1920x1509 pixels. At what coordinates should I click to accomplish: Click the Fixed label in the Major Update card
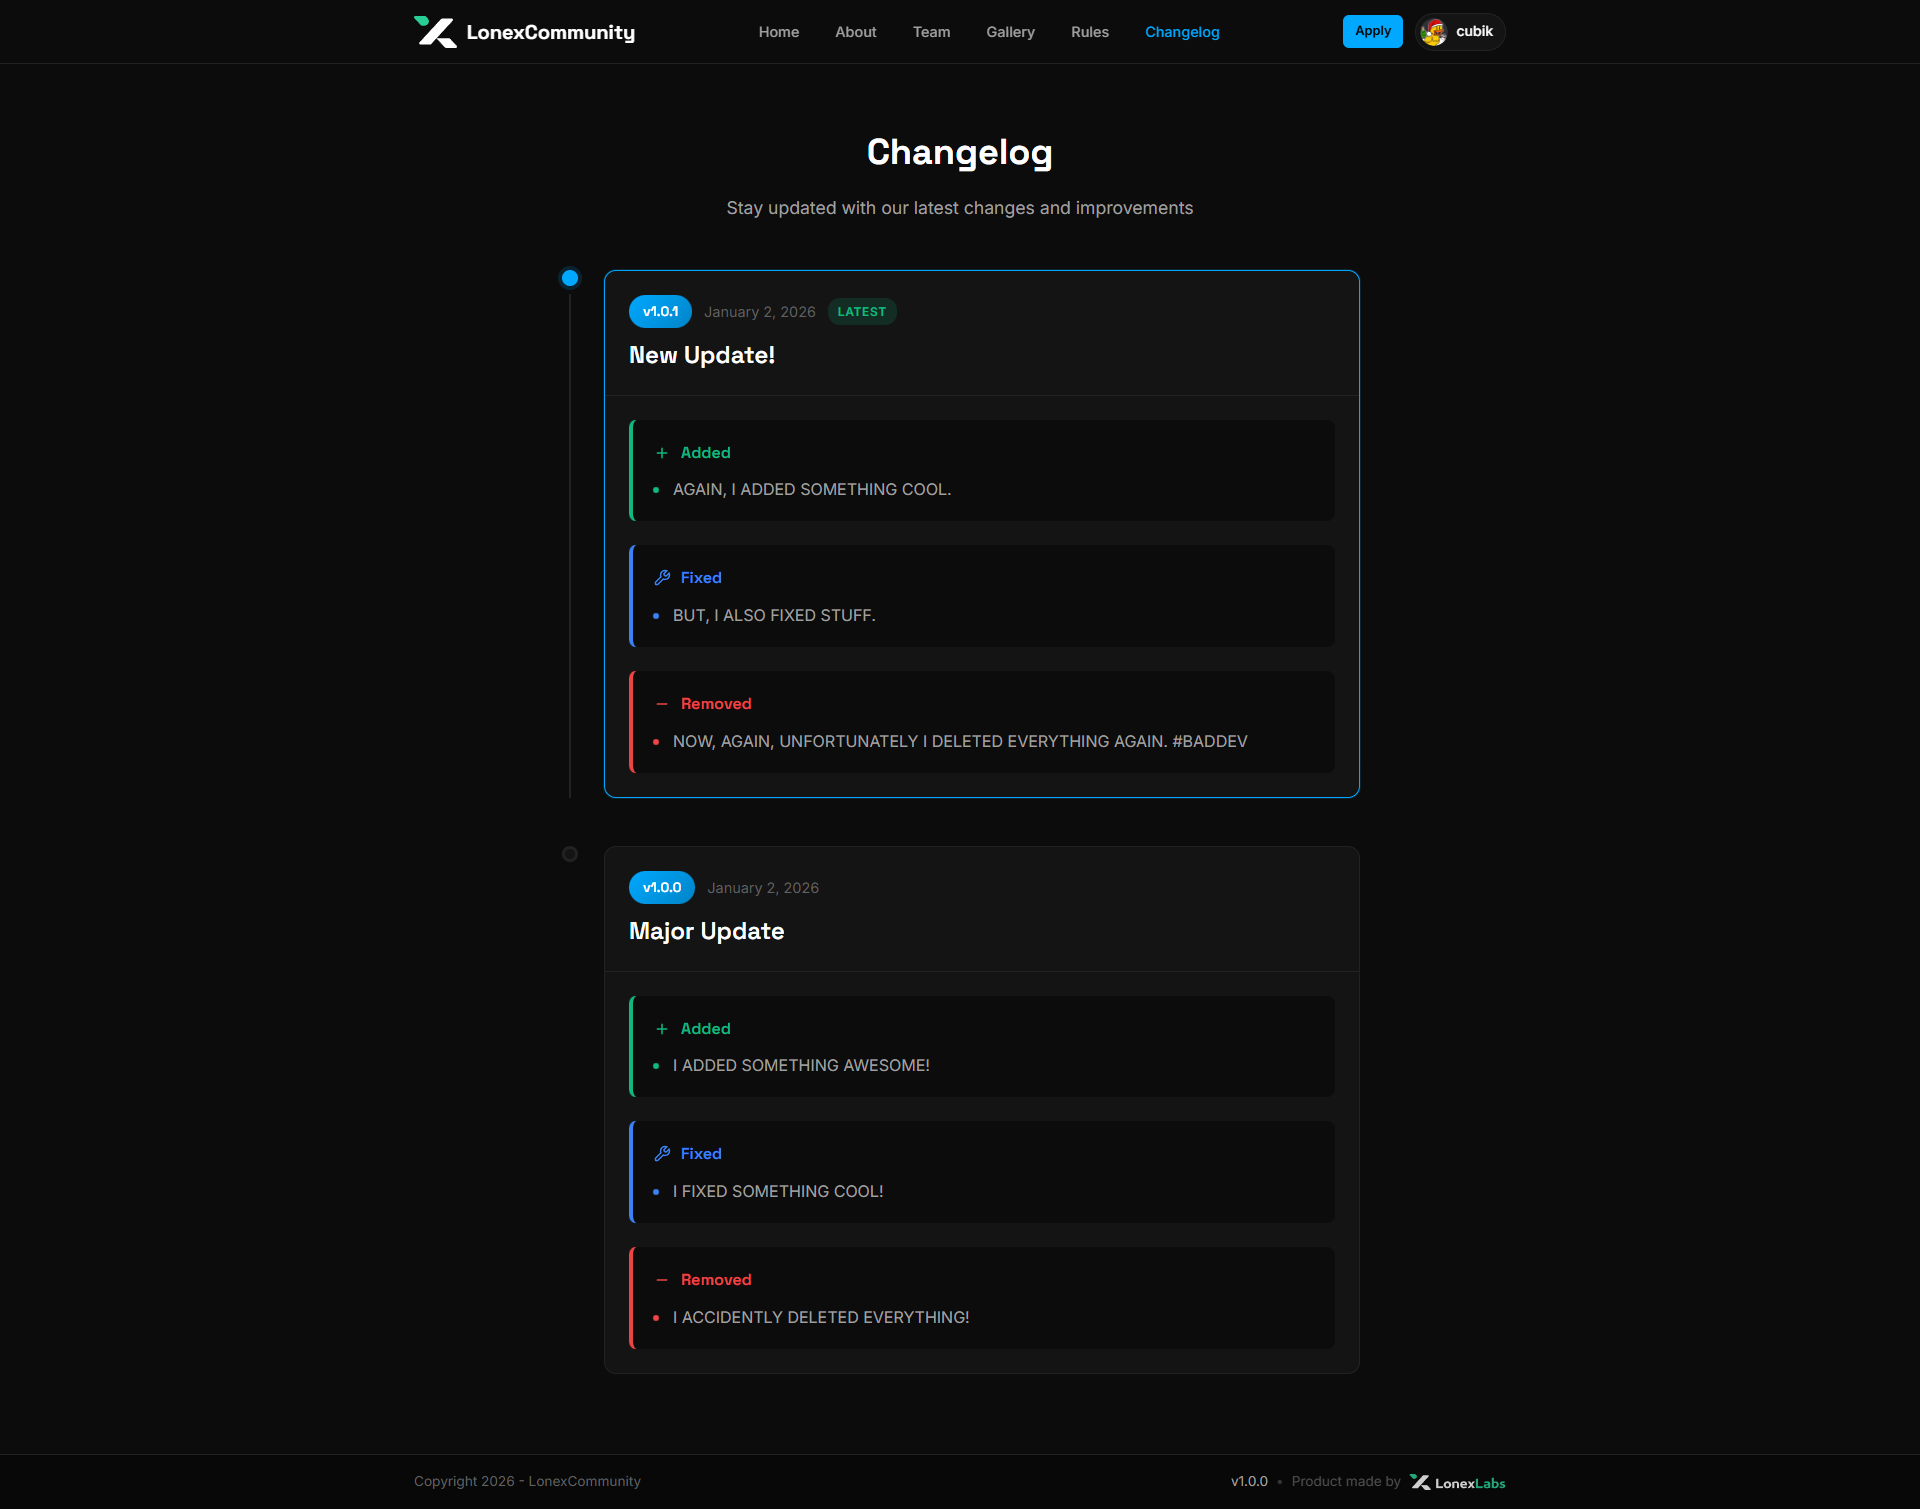tap(701, 1154)
